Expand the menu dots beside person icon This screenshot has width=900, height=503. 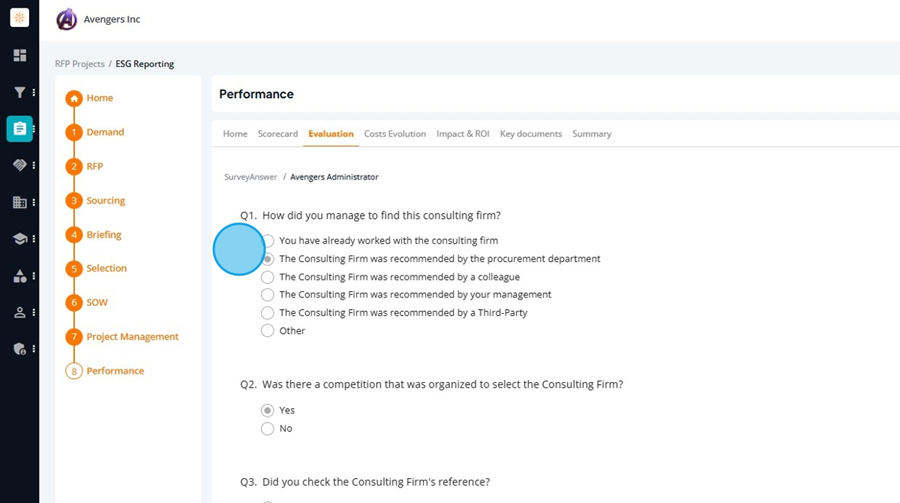[x=34, y=312]
